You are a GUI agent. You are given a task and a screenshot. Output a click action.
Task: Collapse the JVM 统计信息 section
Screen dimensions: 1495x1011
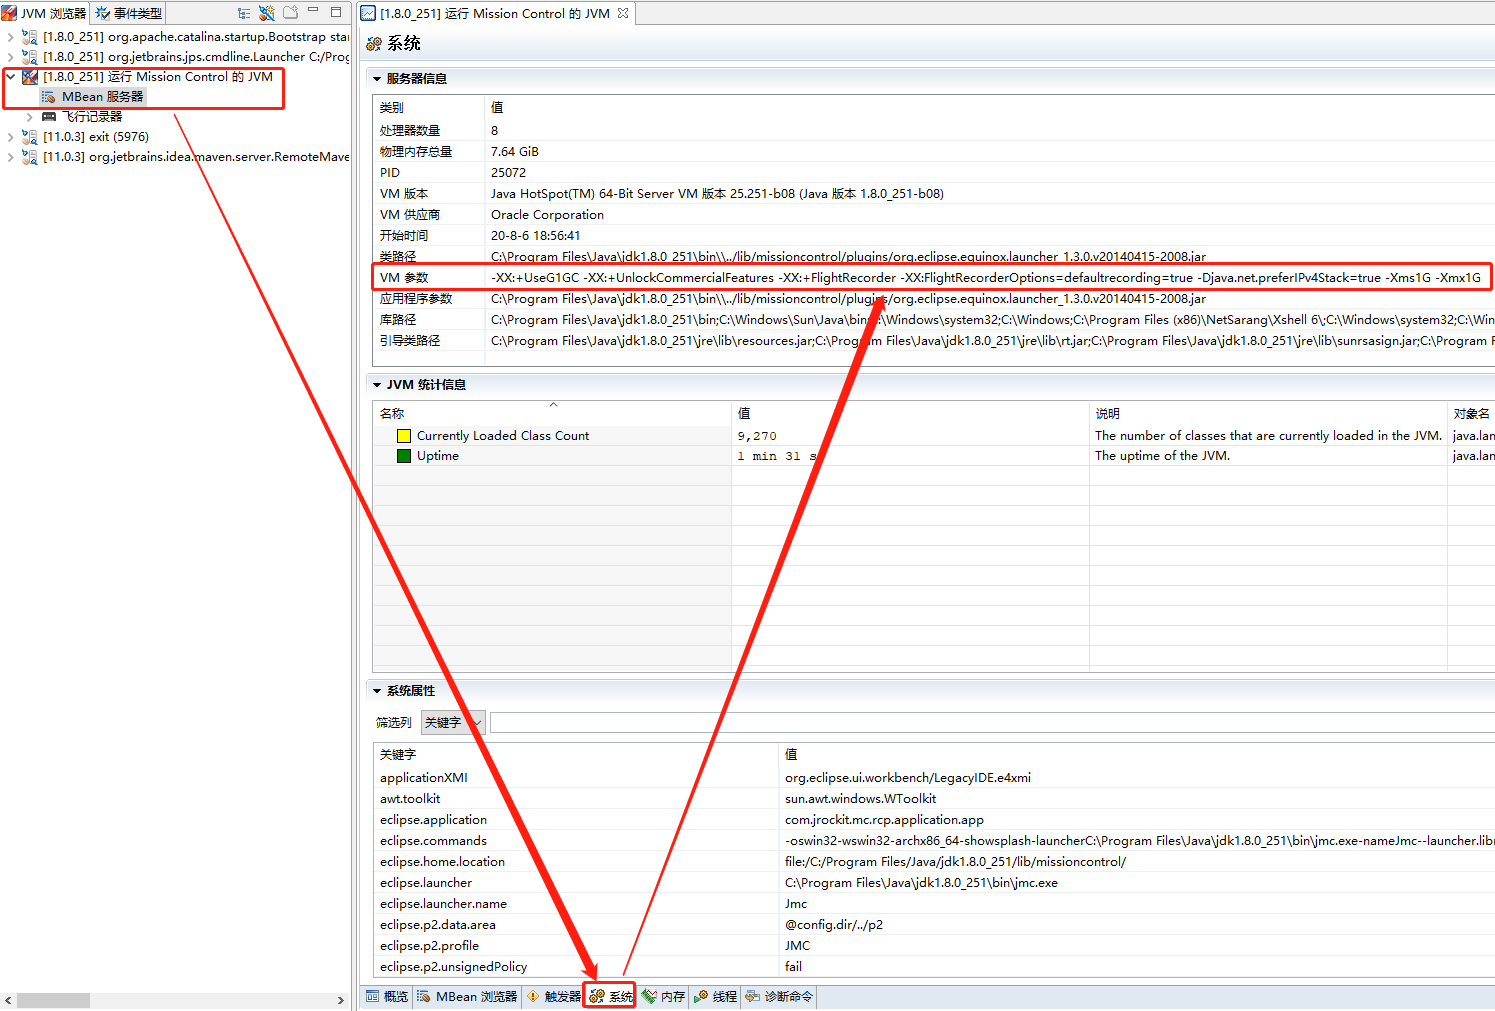pos(376,384)
